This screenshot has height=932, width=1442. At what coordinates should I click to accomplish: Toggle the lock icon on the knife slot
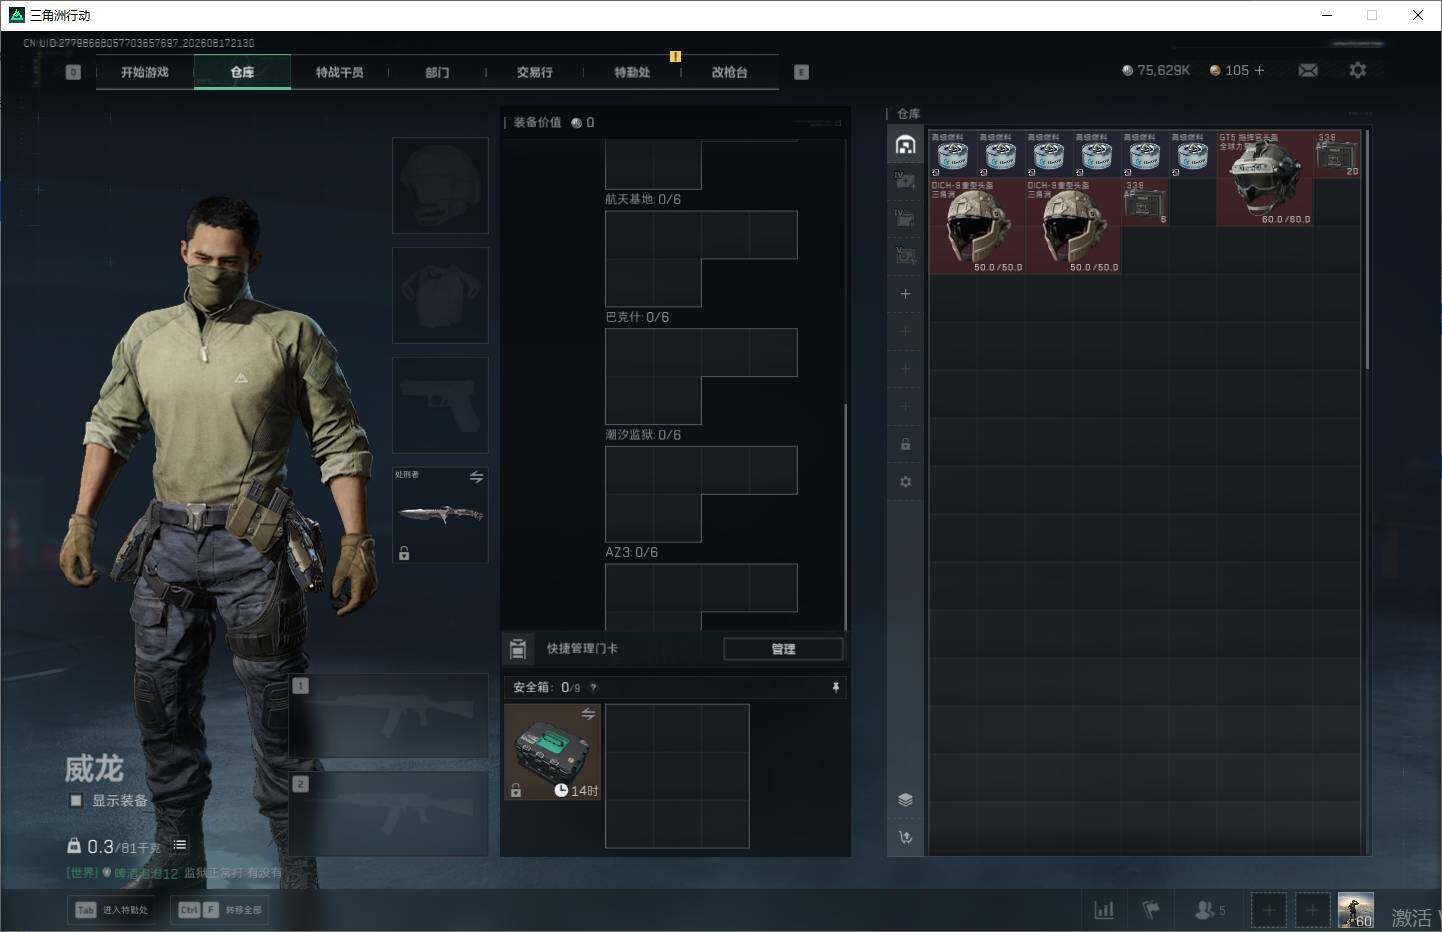(x=404, y=553)
